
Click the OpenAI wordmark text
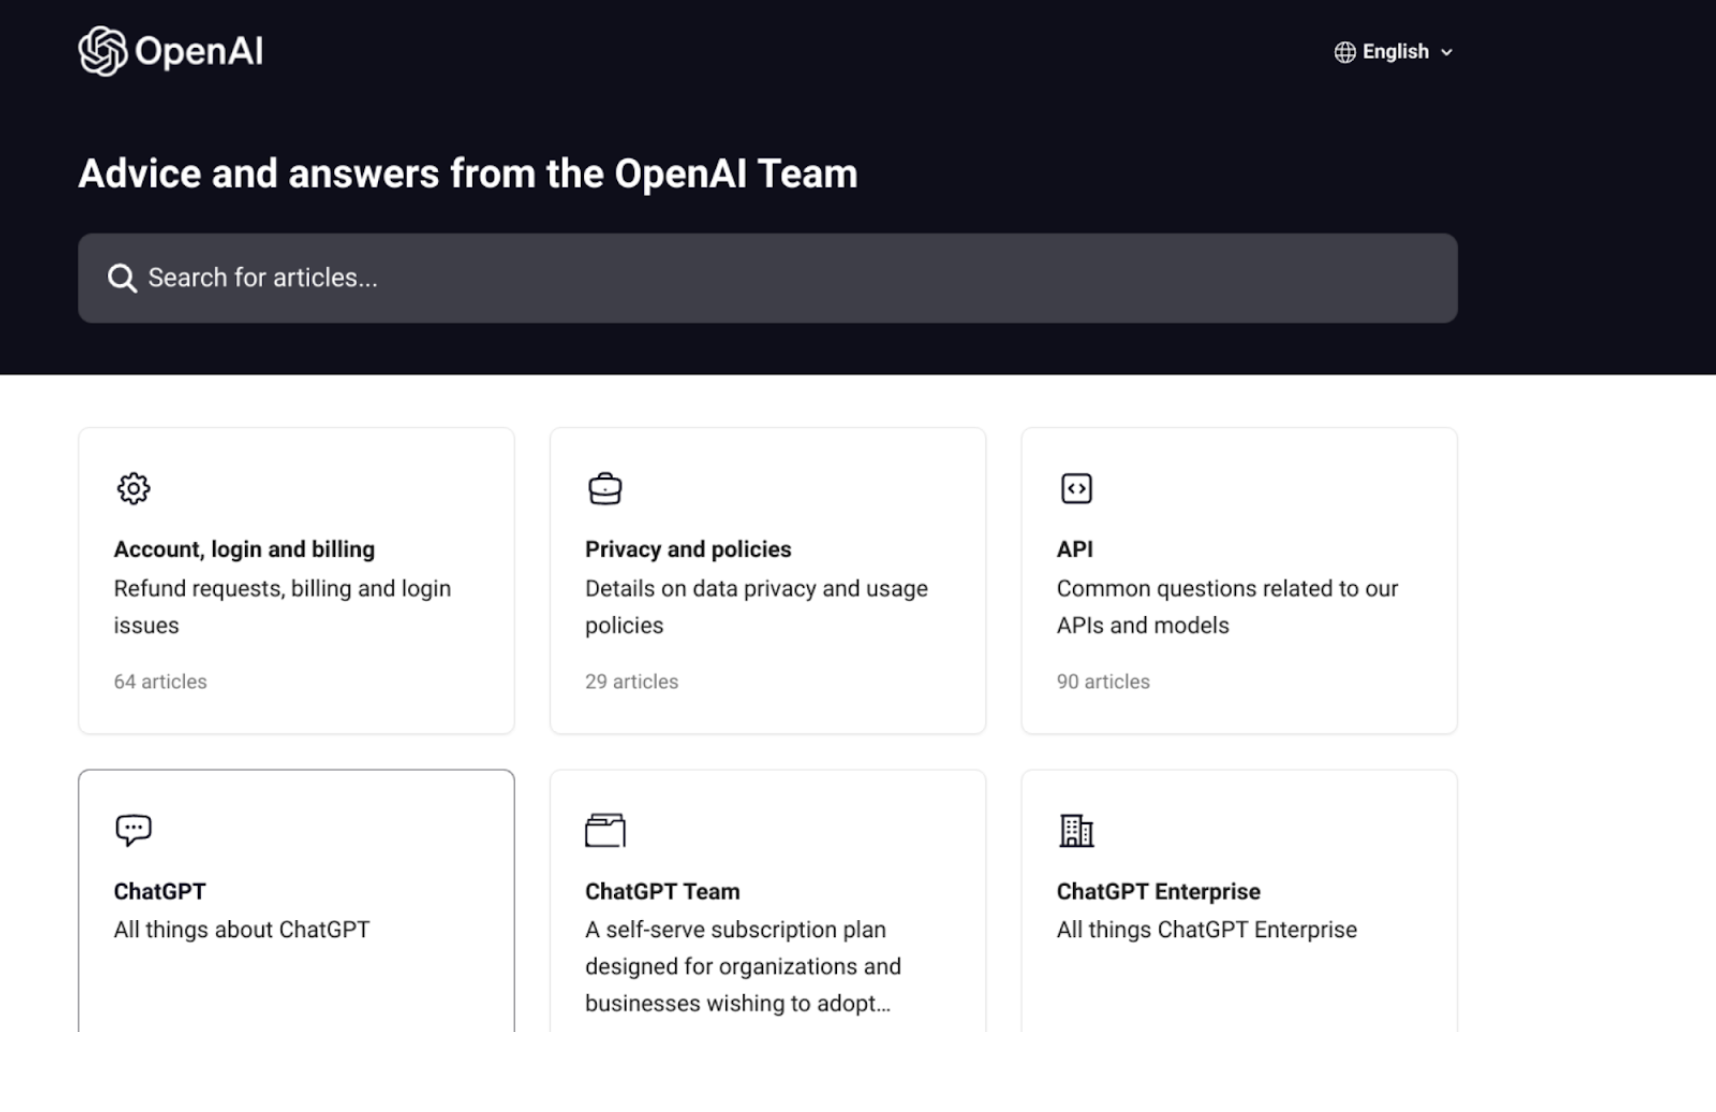[199, 51]
